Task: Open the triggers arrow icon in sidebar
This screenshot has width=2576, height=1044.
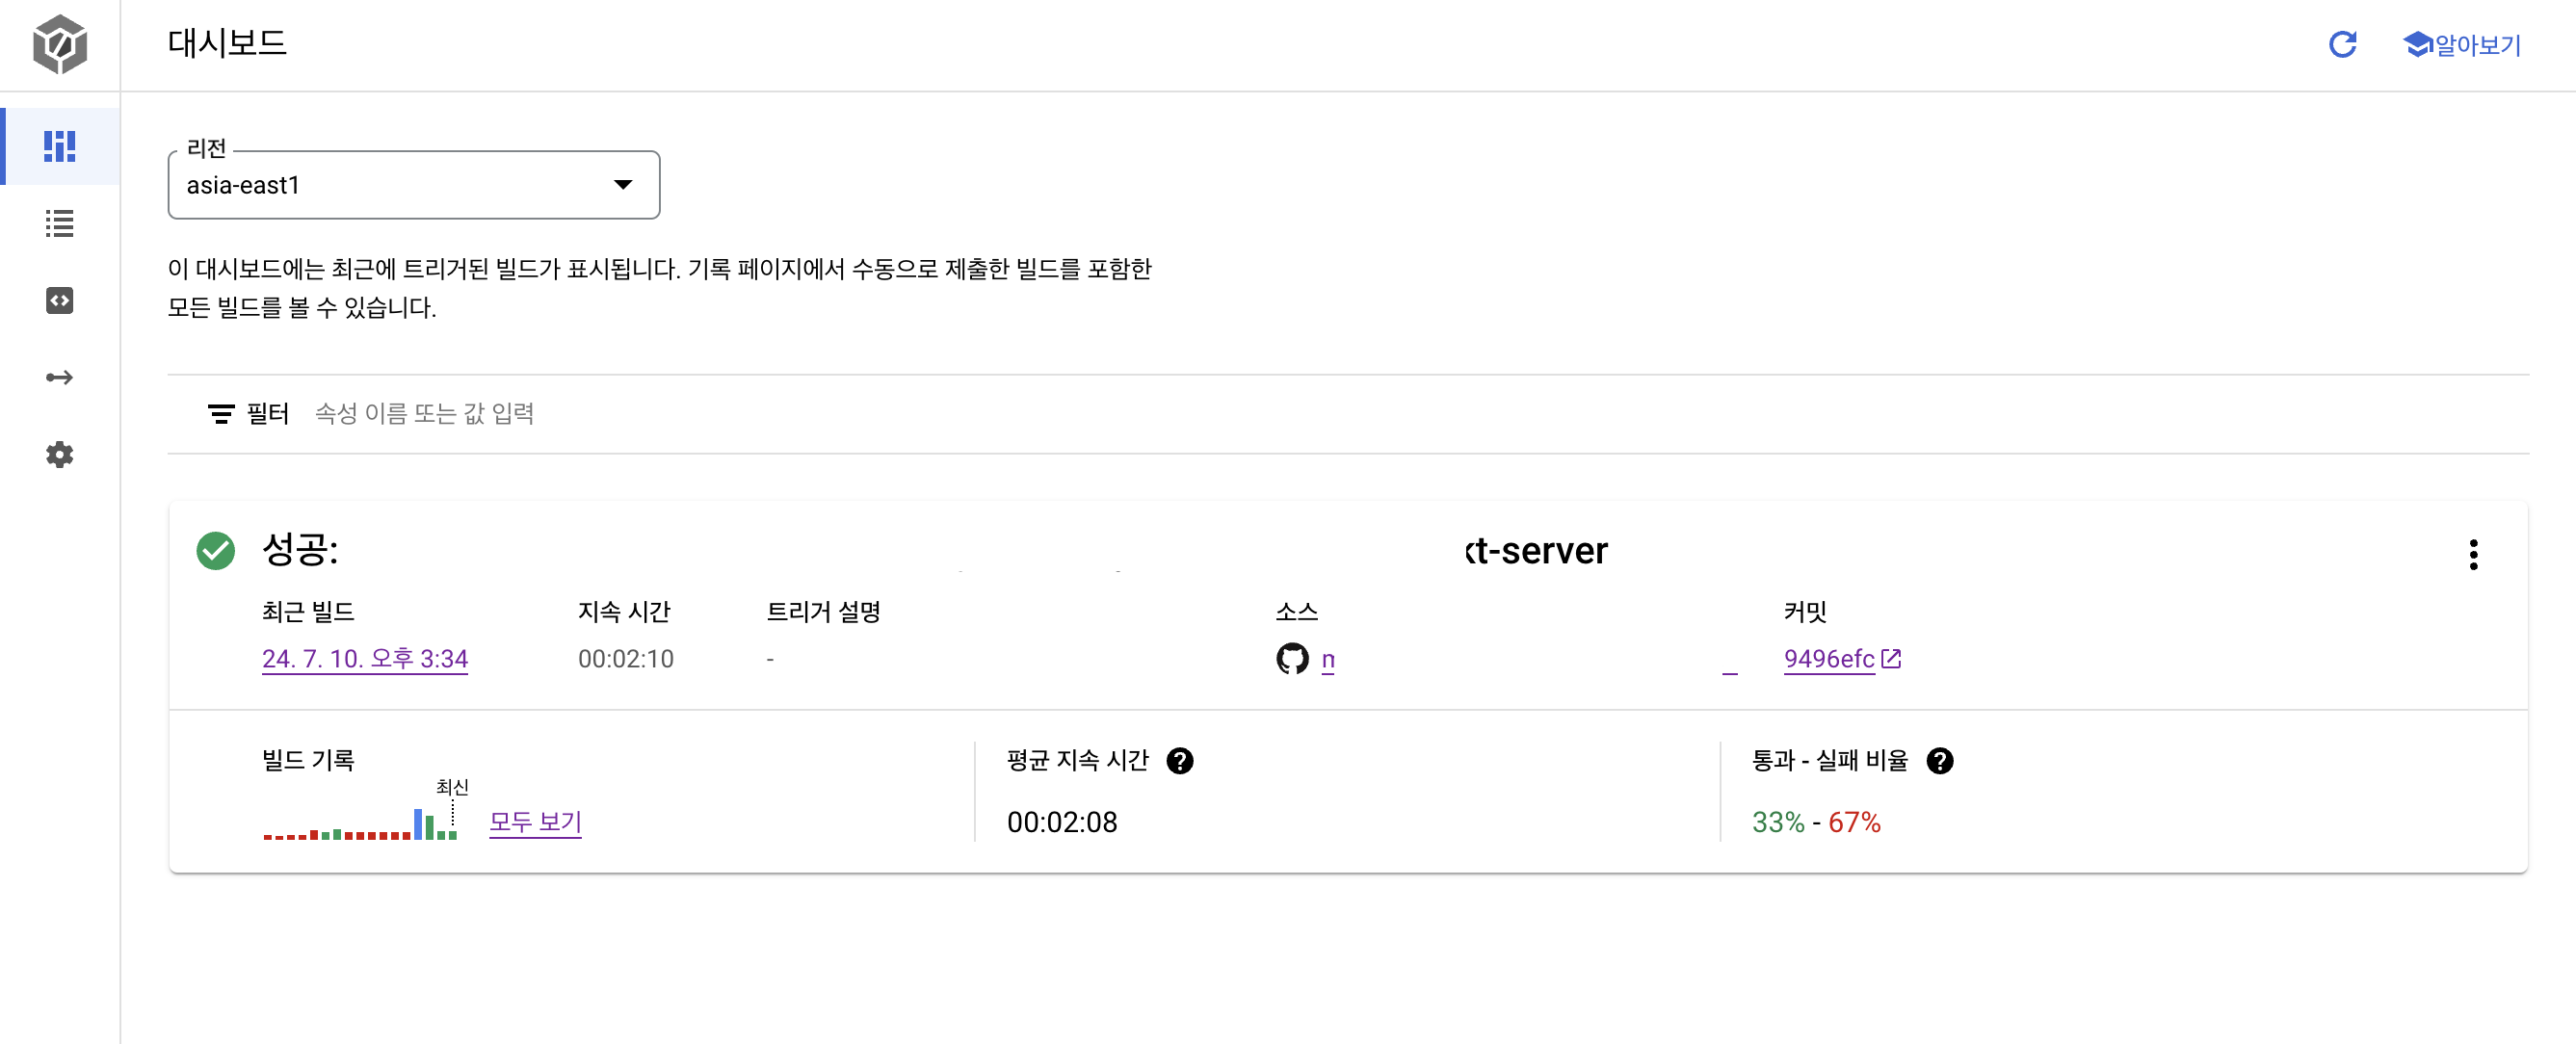Action: coord(60,377)
